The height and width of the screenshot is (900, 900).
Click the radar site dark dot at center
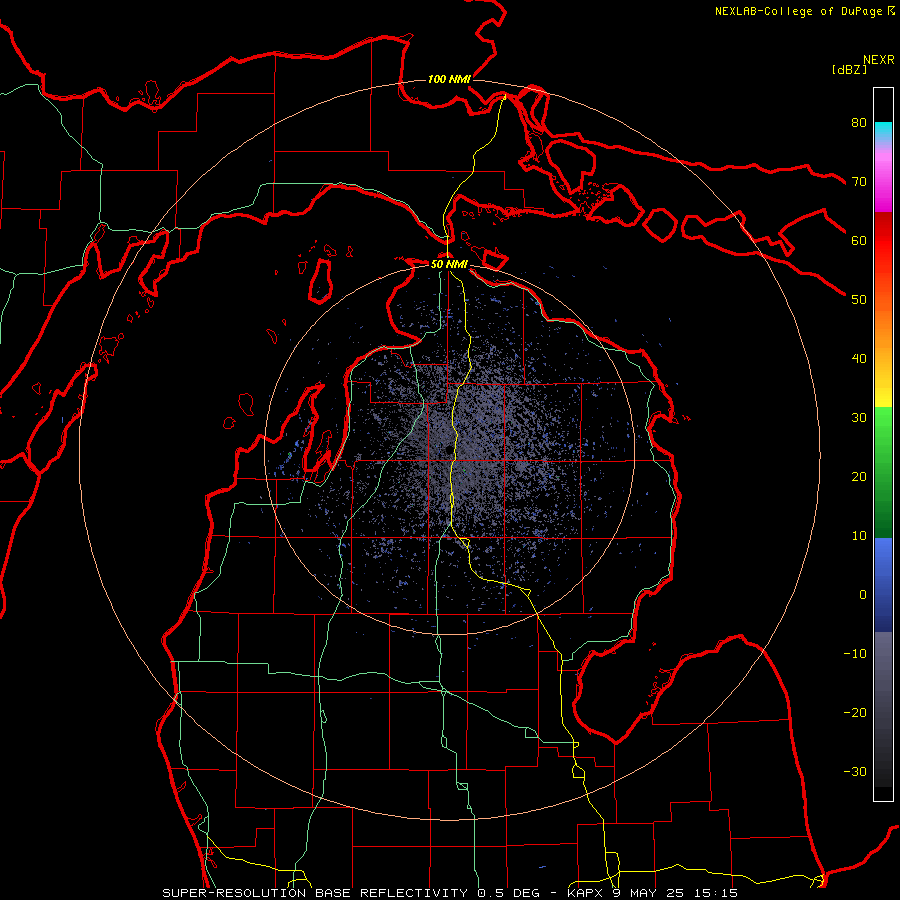tap(448, 450)
